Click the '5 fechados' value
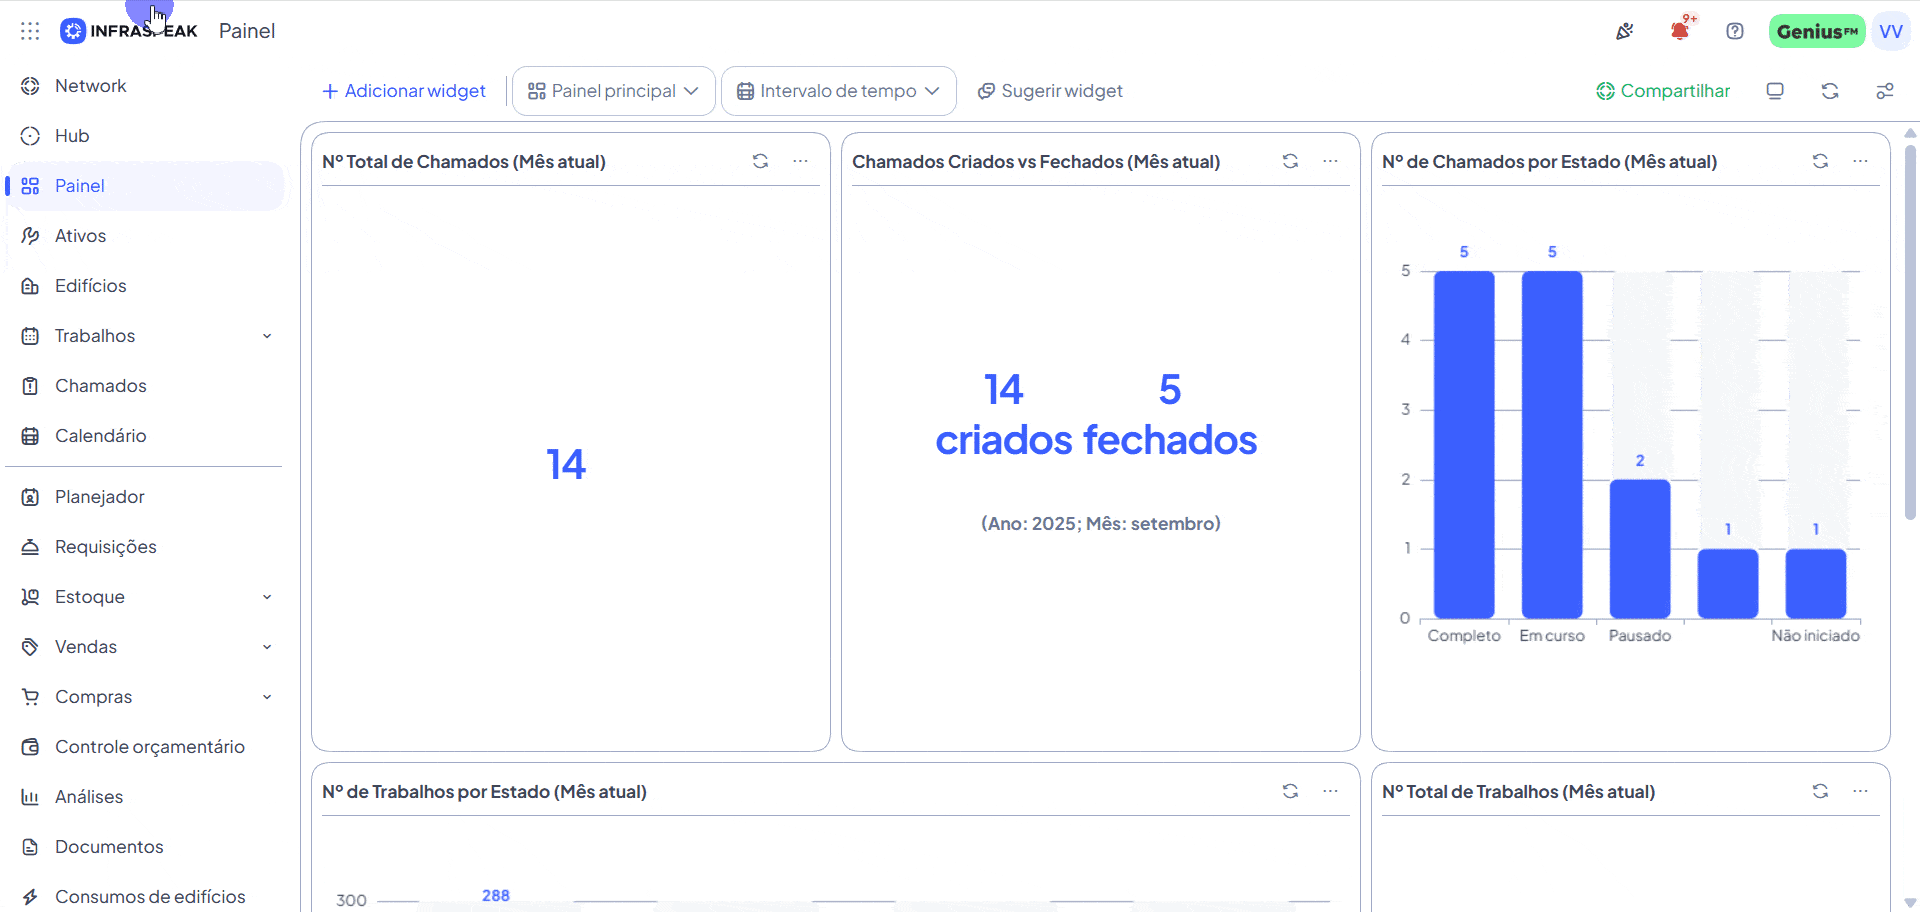The height and width of the screenshot is (912, 1920). (x=1170, y=415)
